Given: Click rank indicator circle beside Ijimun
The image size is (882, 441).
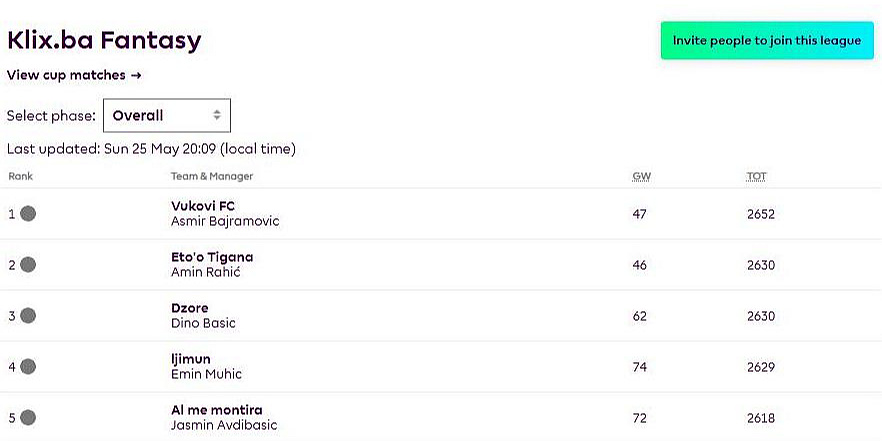Looking at the screenshot, I should pos(28,366).
